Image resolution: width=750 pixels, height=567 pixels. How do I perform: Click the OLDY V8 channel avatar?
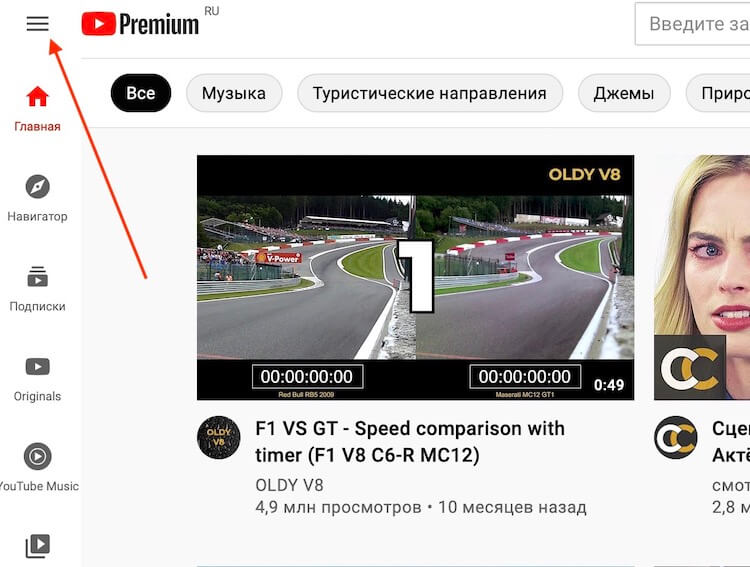219,437
